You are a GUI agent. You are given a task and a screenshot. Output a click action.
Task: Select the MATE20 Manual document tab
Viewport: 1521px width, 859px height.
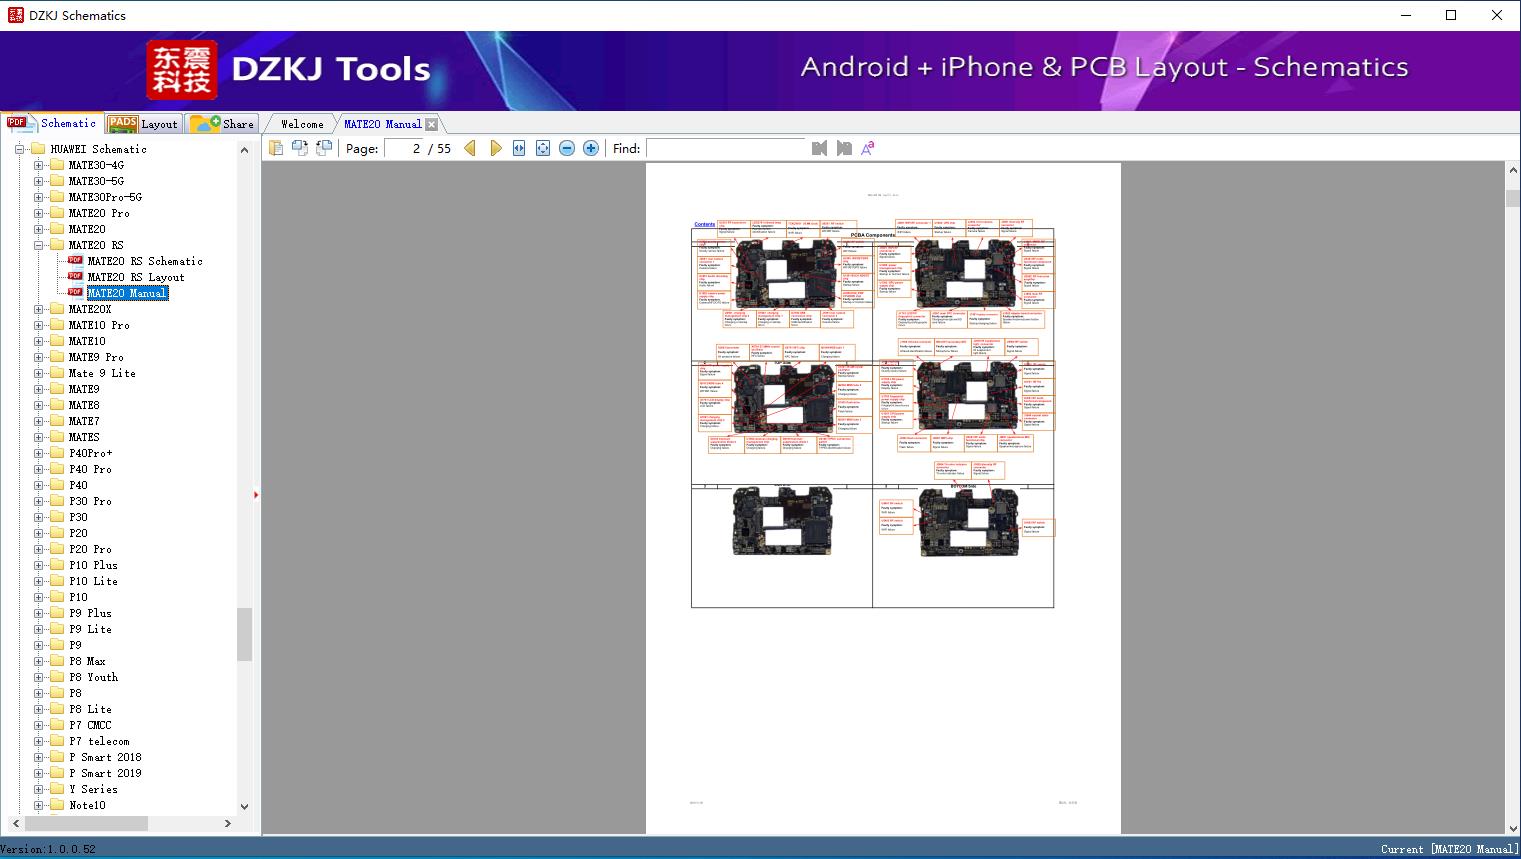coord(382,124)
